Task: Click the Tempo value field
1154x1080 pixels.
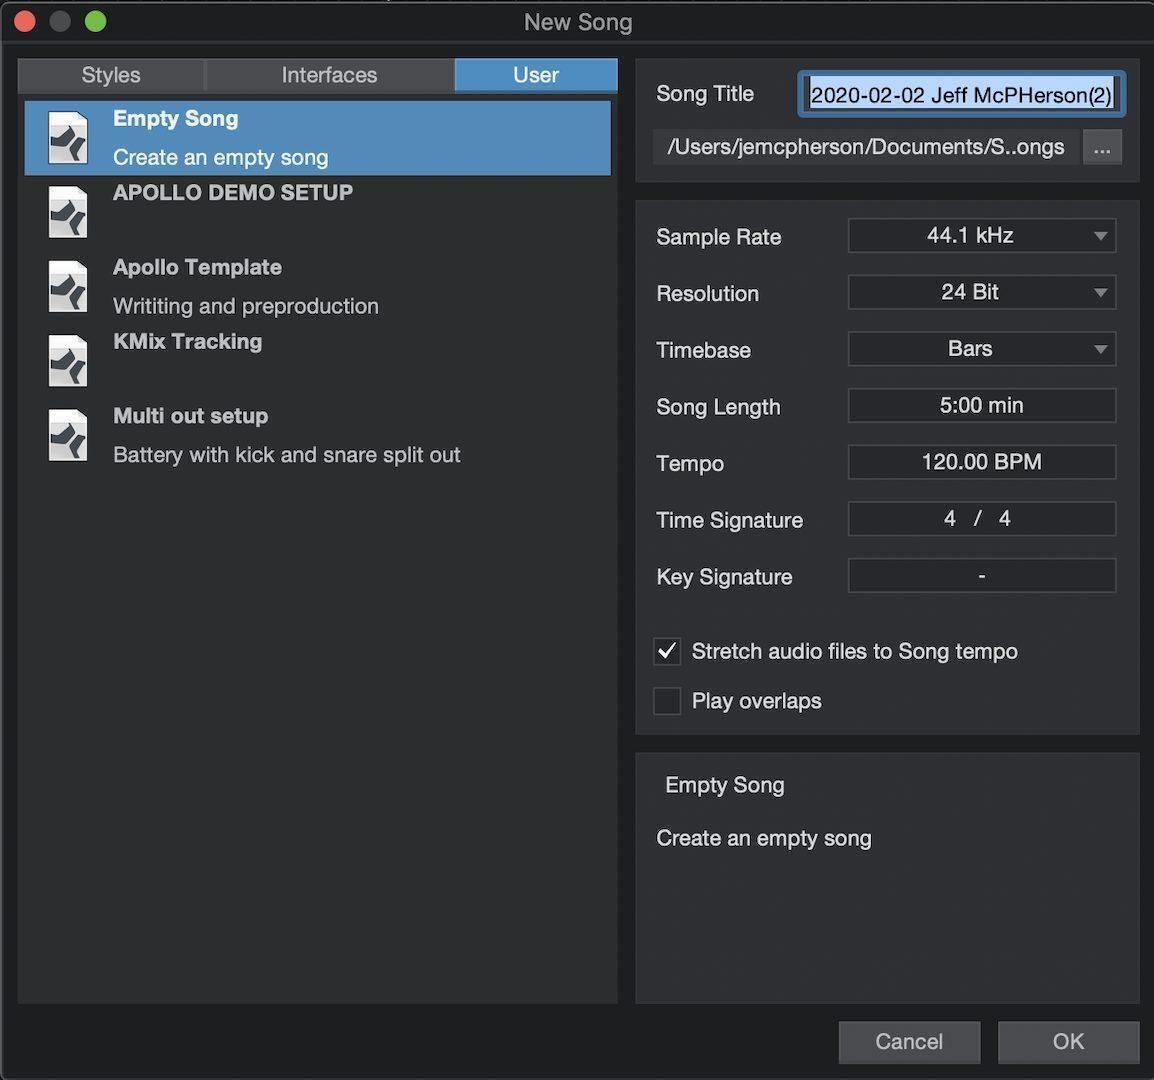Action: (981, 462)
